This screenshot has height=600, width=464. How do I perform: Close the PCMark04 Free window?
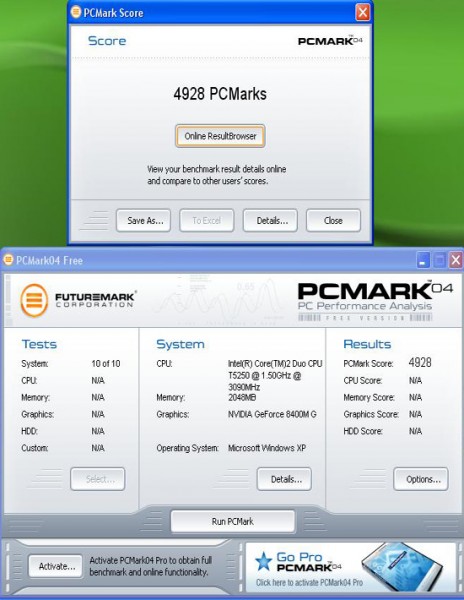(x=455, y=261)
